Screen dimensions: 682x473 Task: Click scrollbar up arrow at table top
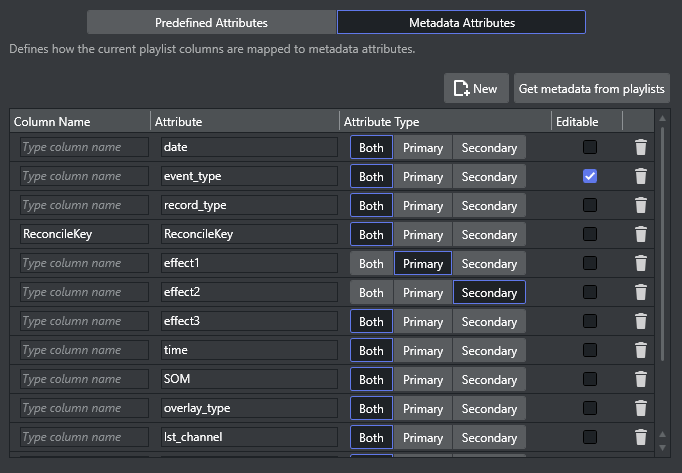tap(662, 119)
